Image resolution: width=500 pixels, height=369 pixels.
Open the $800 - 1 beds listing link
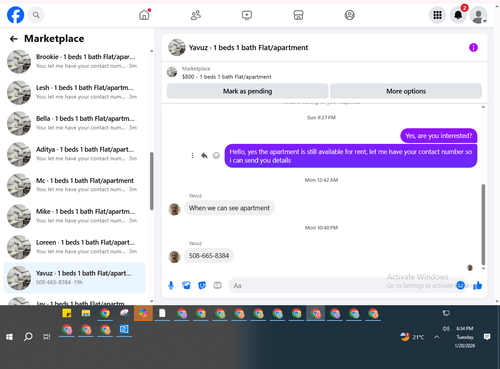click(227, 77)
